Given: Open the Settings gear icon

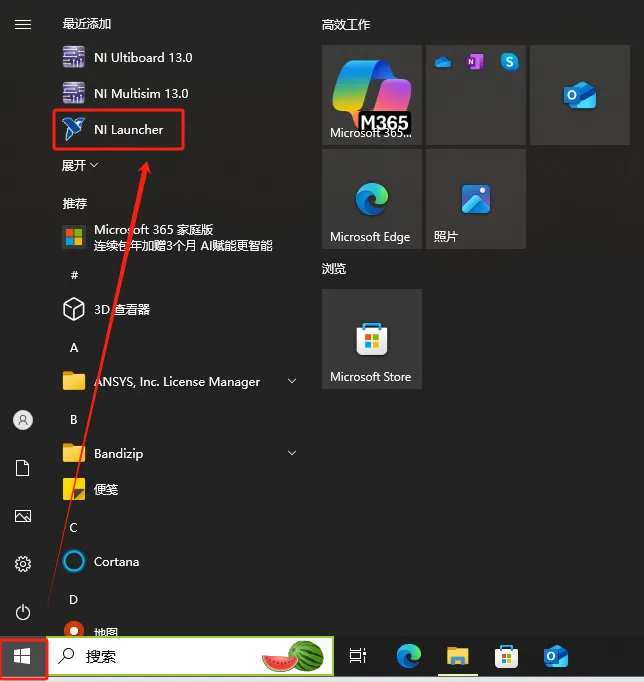Looking at the screenshot, I should click(x=23, y=564).
